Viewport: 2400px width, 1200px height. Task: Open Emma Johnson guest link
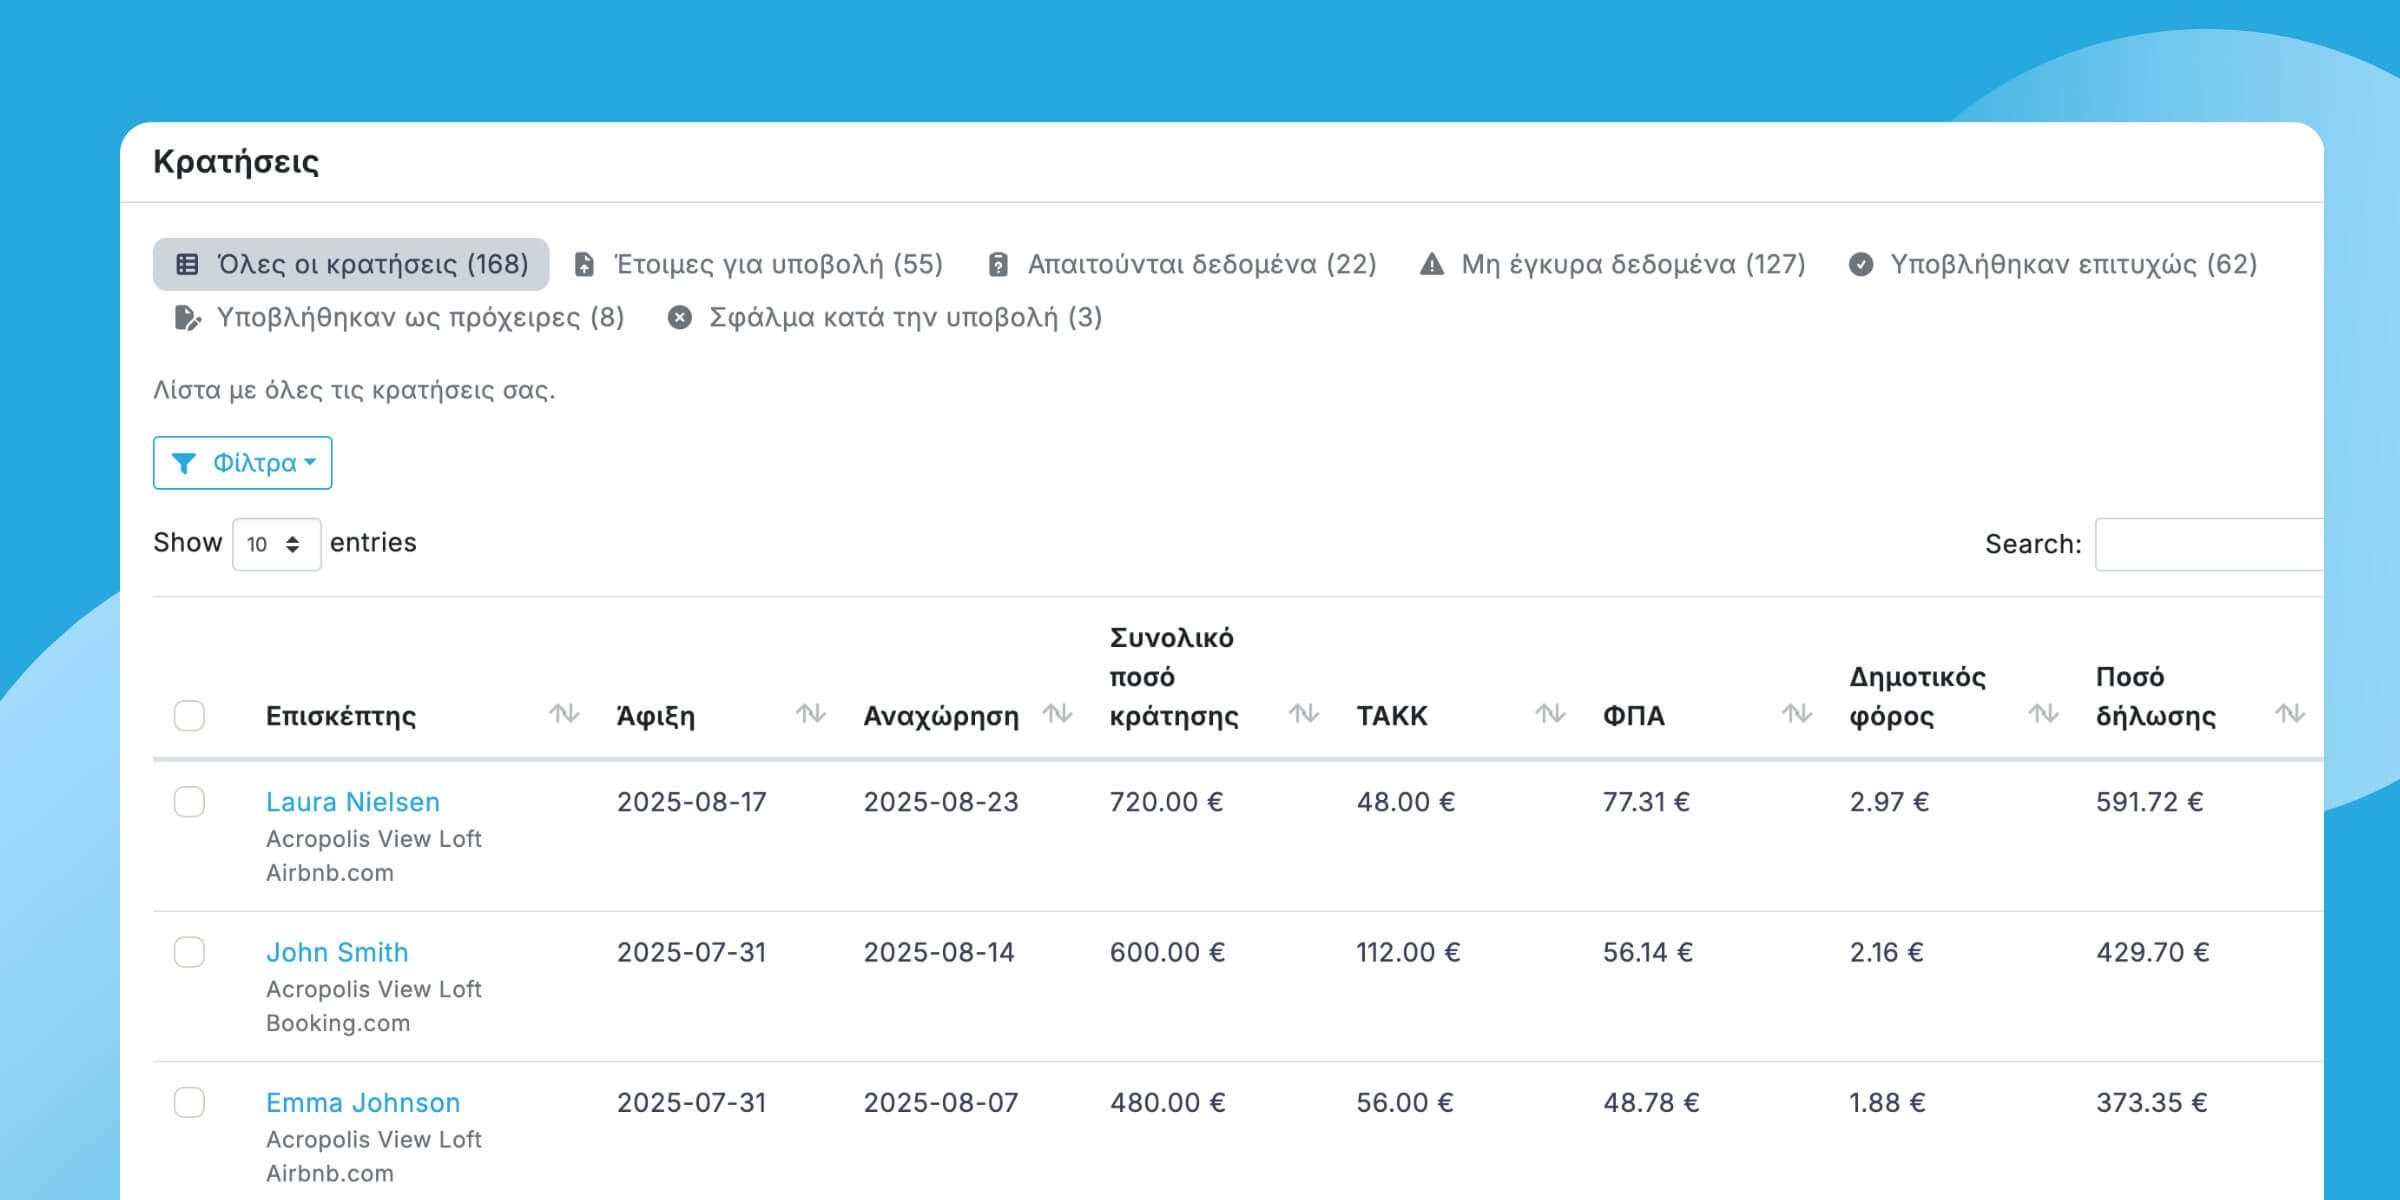click(x=363, y=1102)
